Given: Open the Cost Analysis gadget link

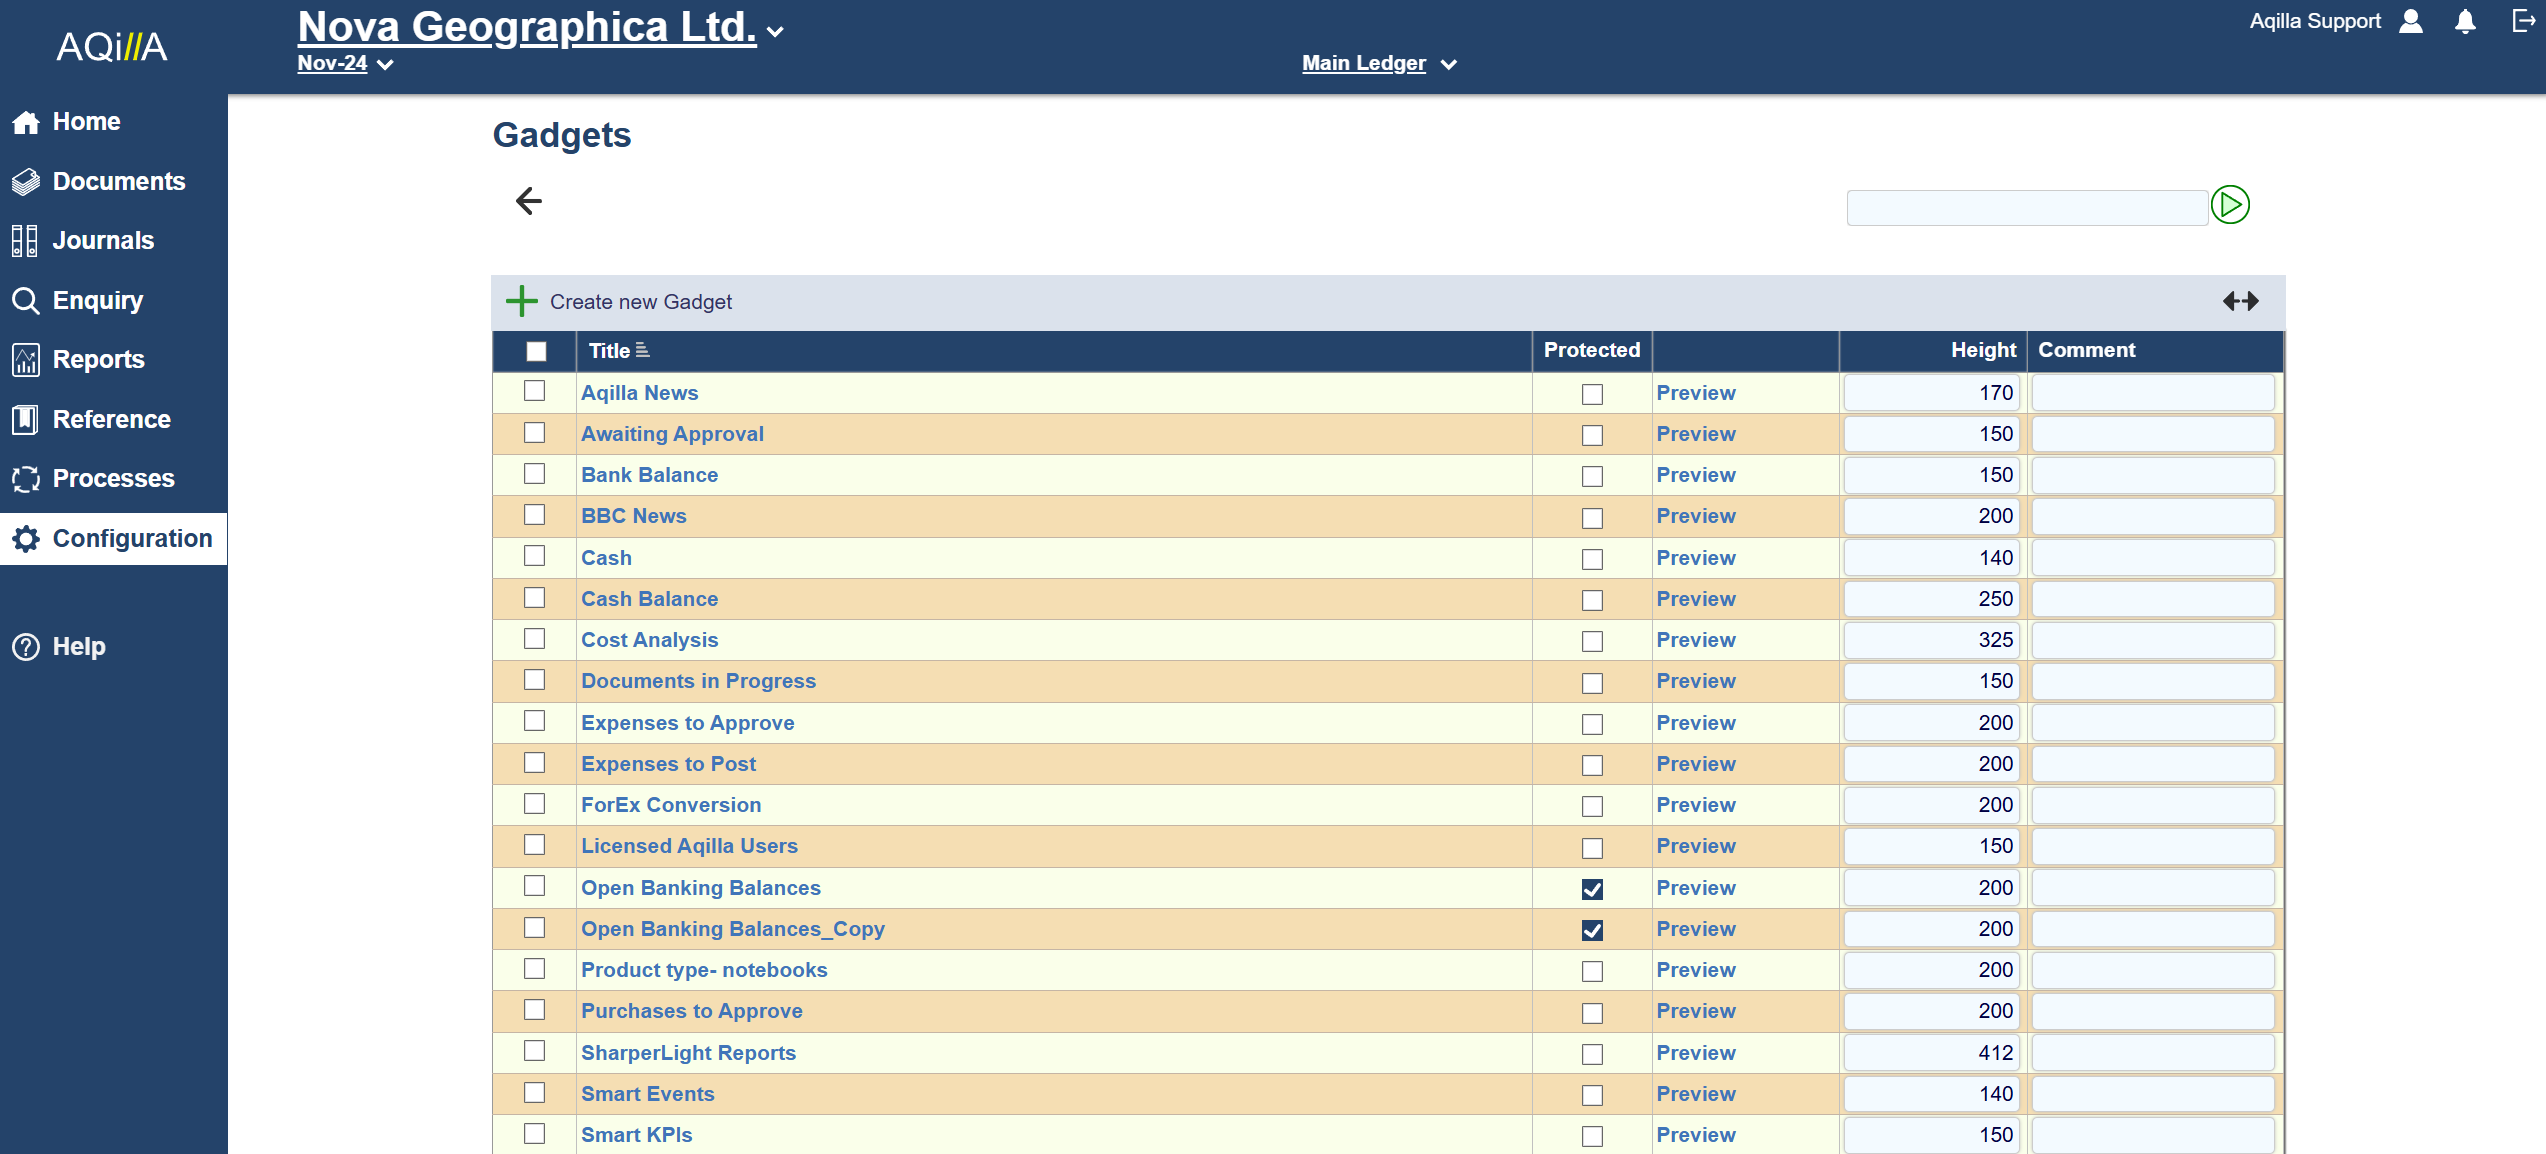Looking at the screenshot, I should click(649, 640).
